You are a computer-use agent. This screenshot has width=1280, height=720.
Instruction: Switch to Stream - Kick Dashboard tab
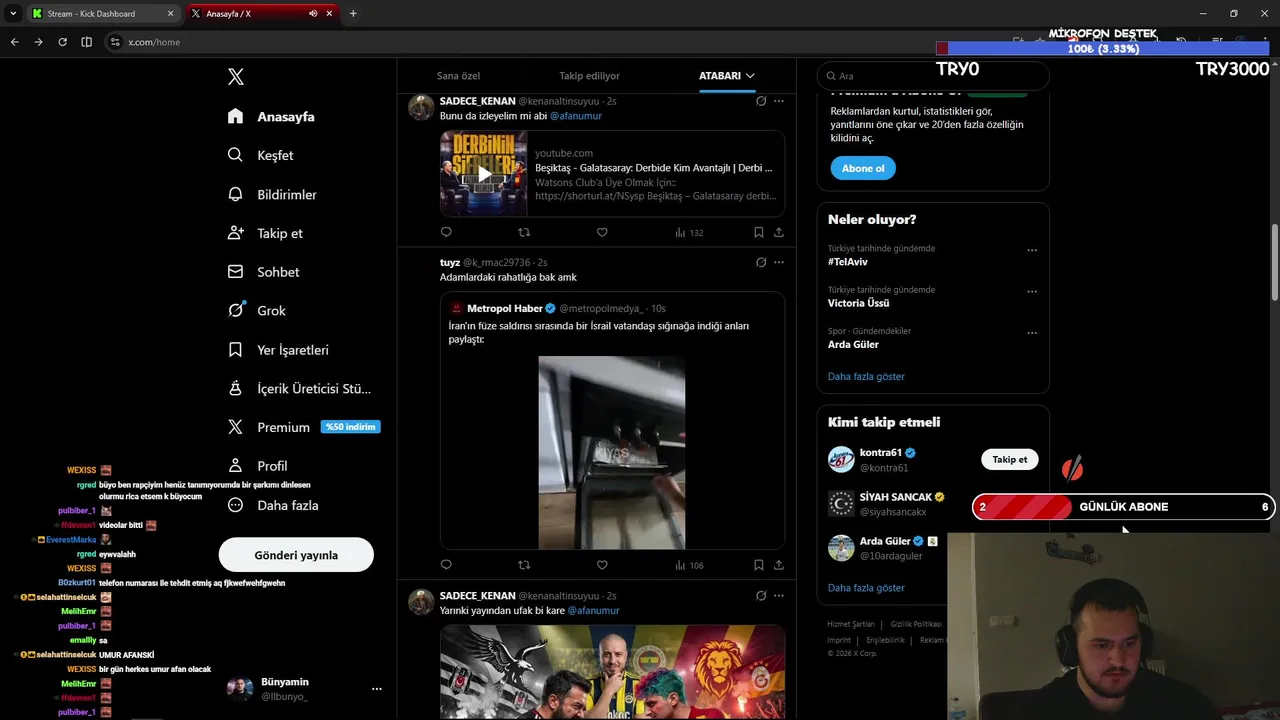tap(100, 14)
